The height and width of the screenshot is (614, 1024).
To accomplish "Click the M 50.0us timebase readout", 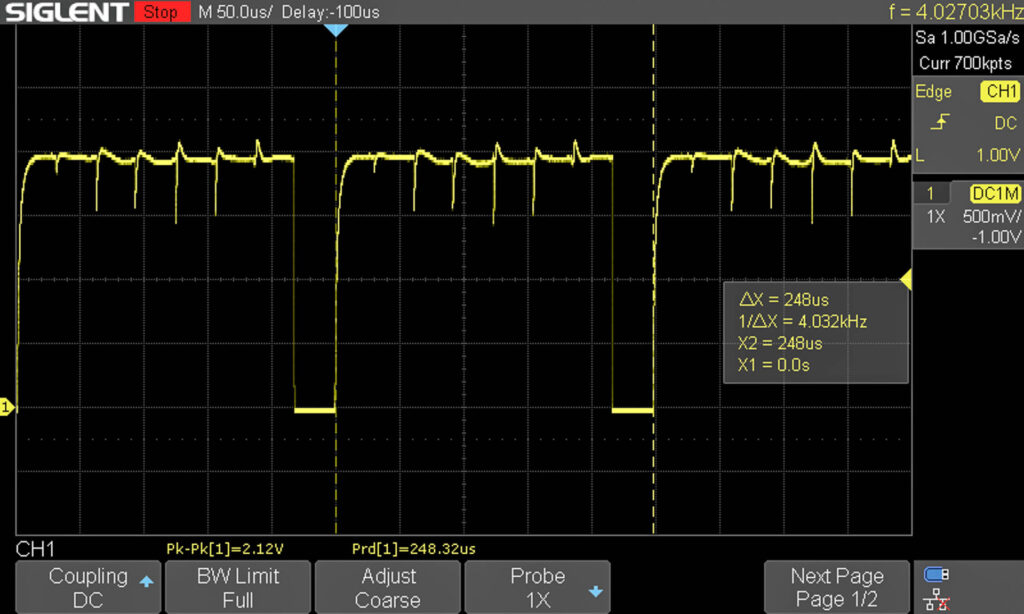I will tap(235, 12).
